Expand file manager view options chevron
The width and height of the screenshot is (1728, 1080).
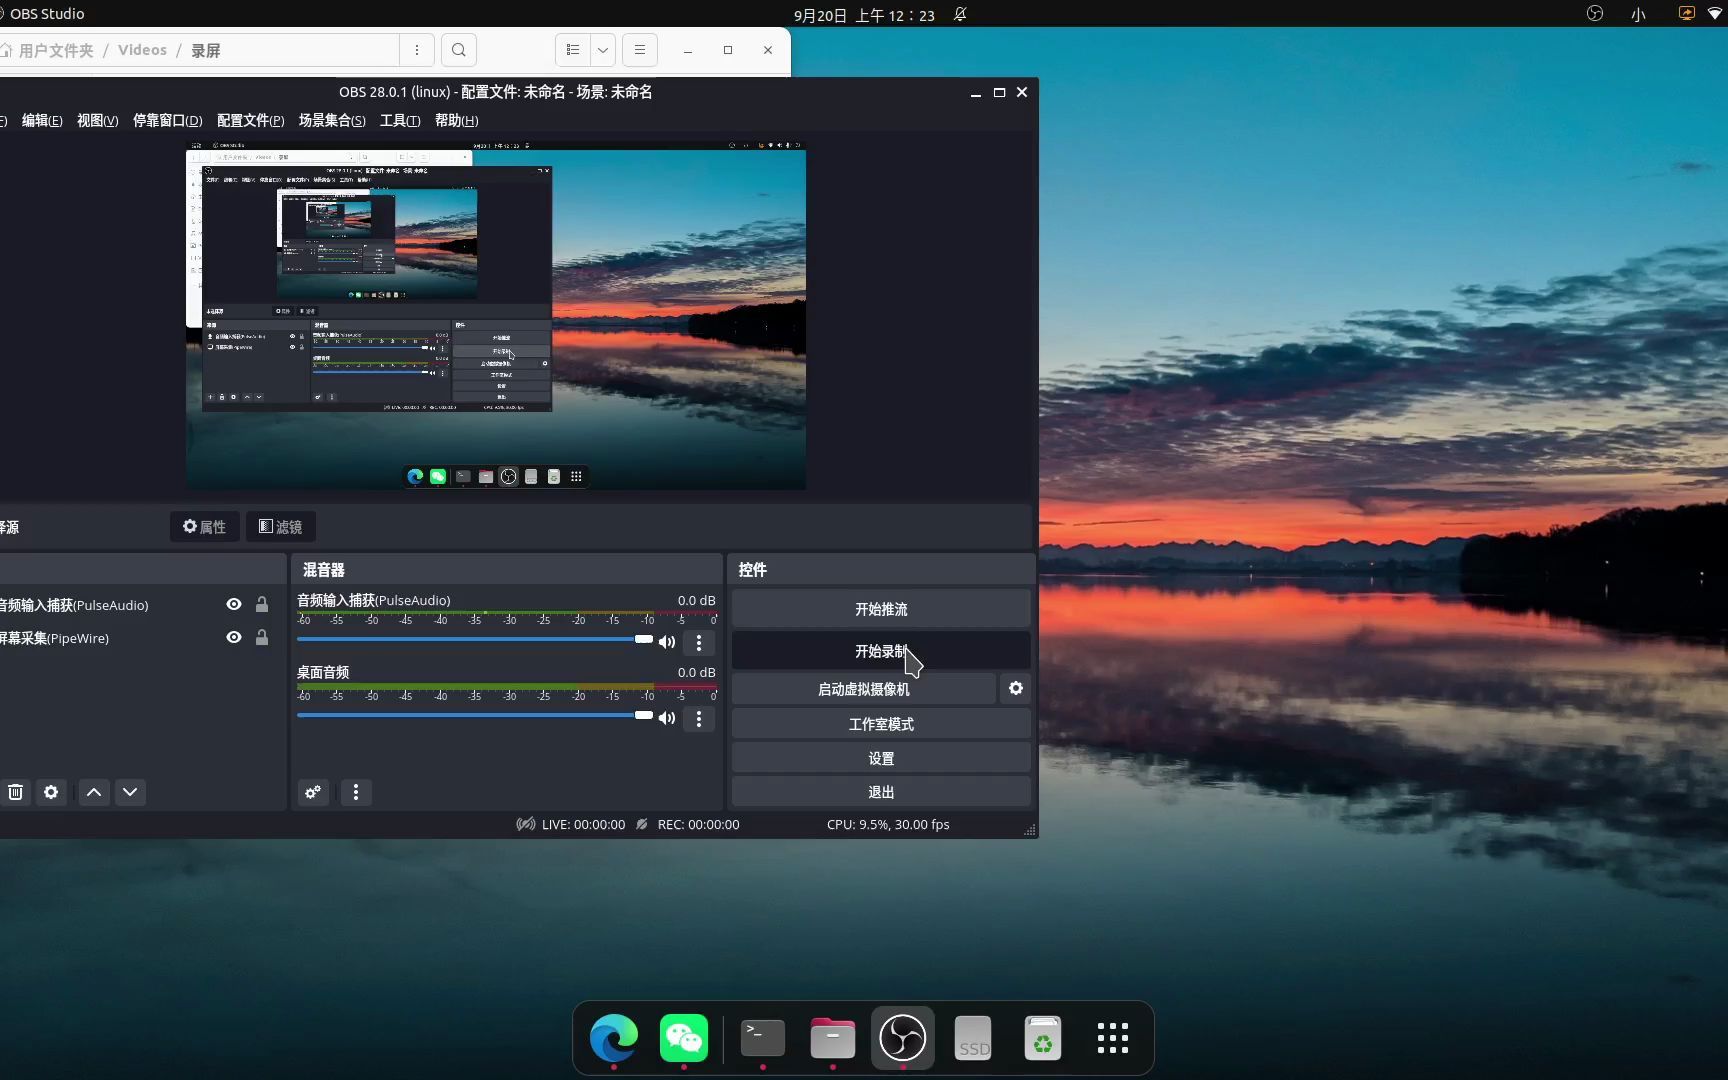pos(602,50)
